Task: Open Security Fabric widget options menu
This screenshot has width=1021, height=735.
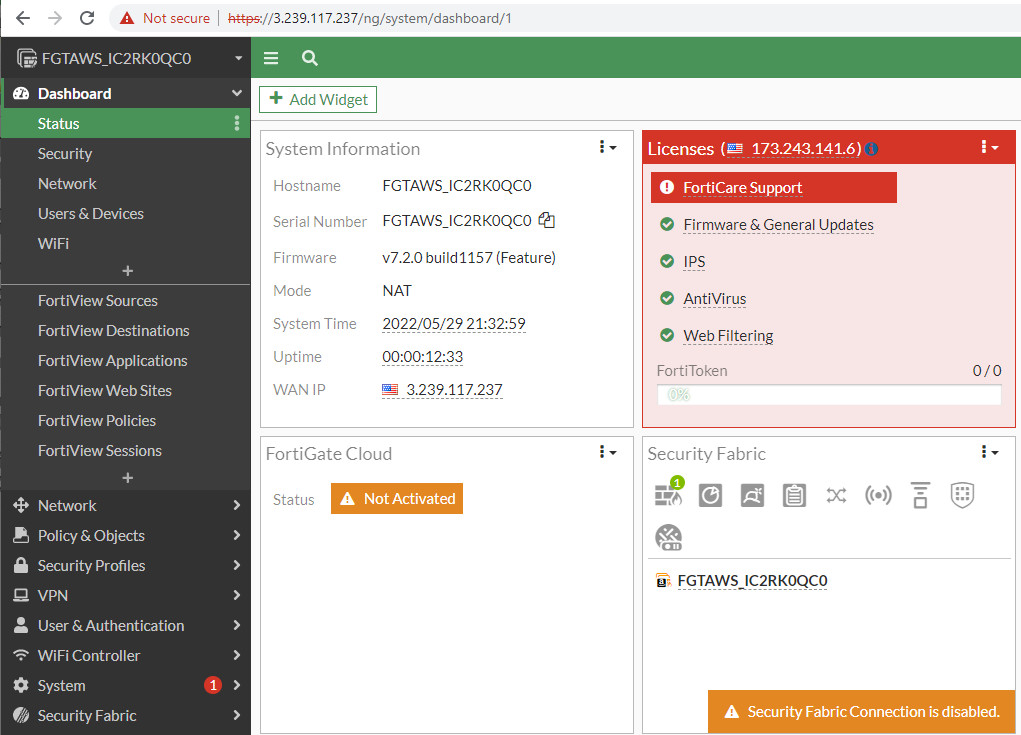Action: tap(989, 452)
